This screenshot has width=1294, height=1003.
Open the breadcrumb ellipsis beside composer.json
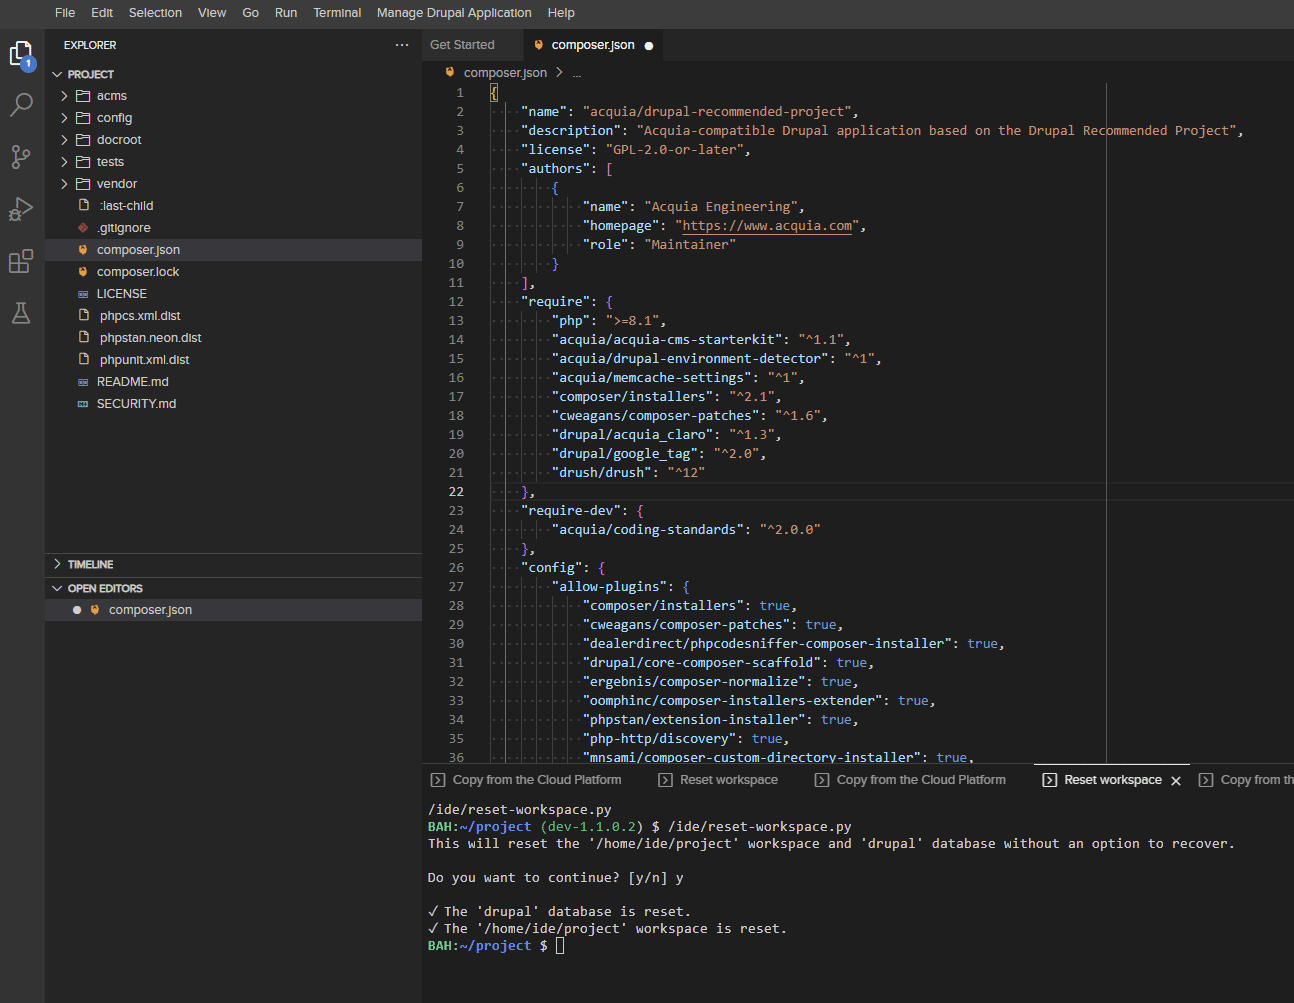[x=577, y=72]
